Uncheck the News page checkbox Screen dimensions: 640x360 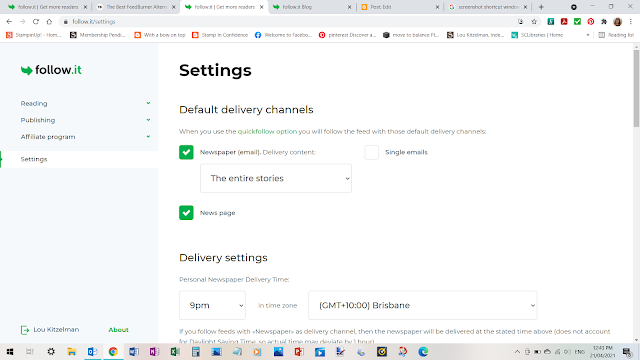(186, 213)
